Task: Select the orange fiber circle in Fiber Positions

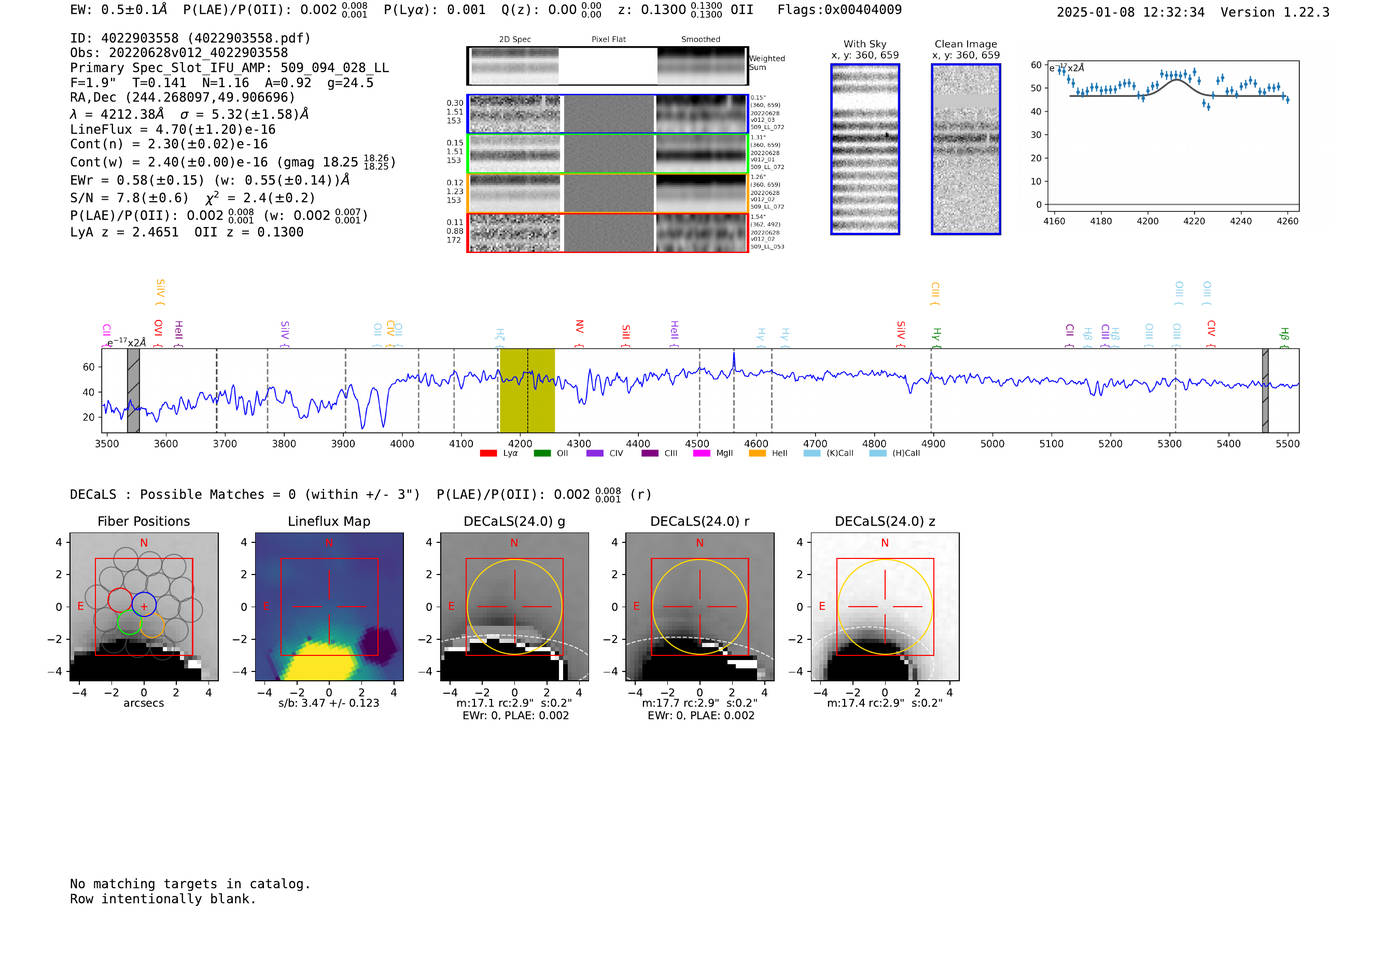Action: [152, 626]
